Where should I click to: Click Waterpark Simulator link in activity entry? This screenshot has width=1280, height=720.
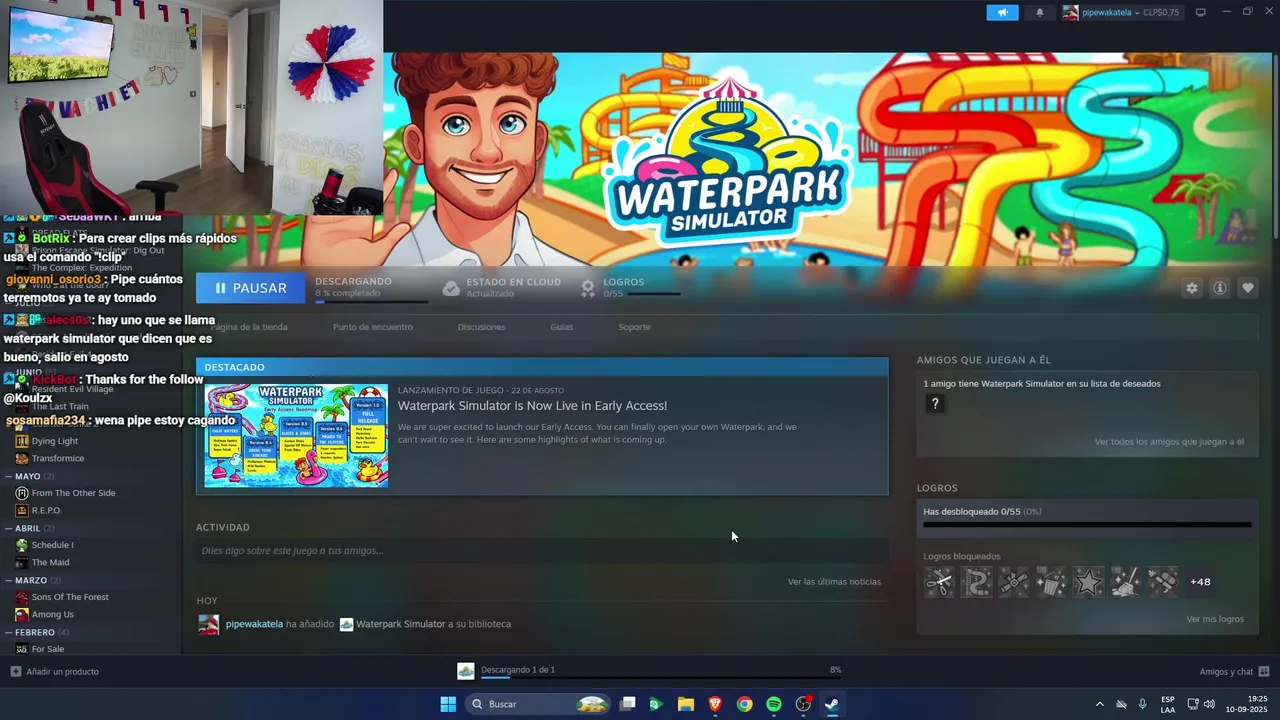[400, 624]
